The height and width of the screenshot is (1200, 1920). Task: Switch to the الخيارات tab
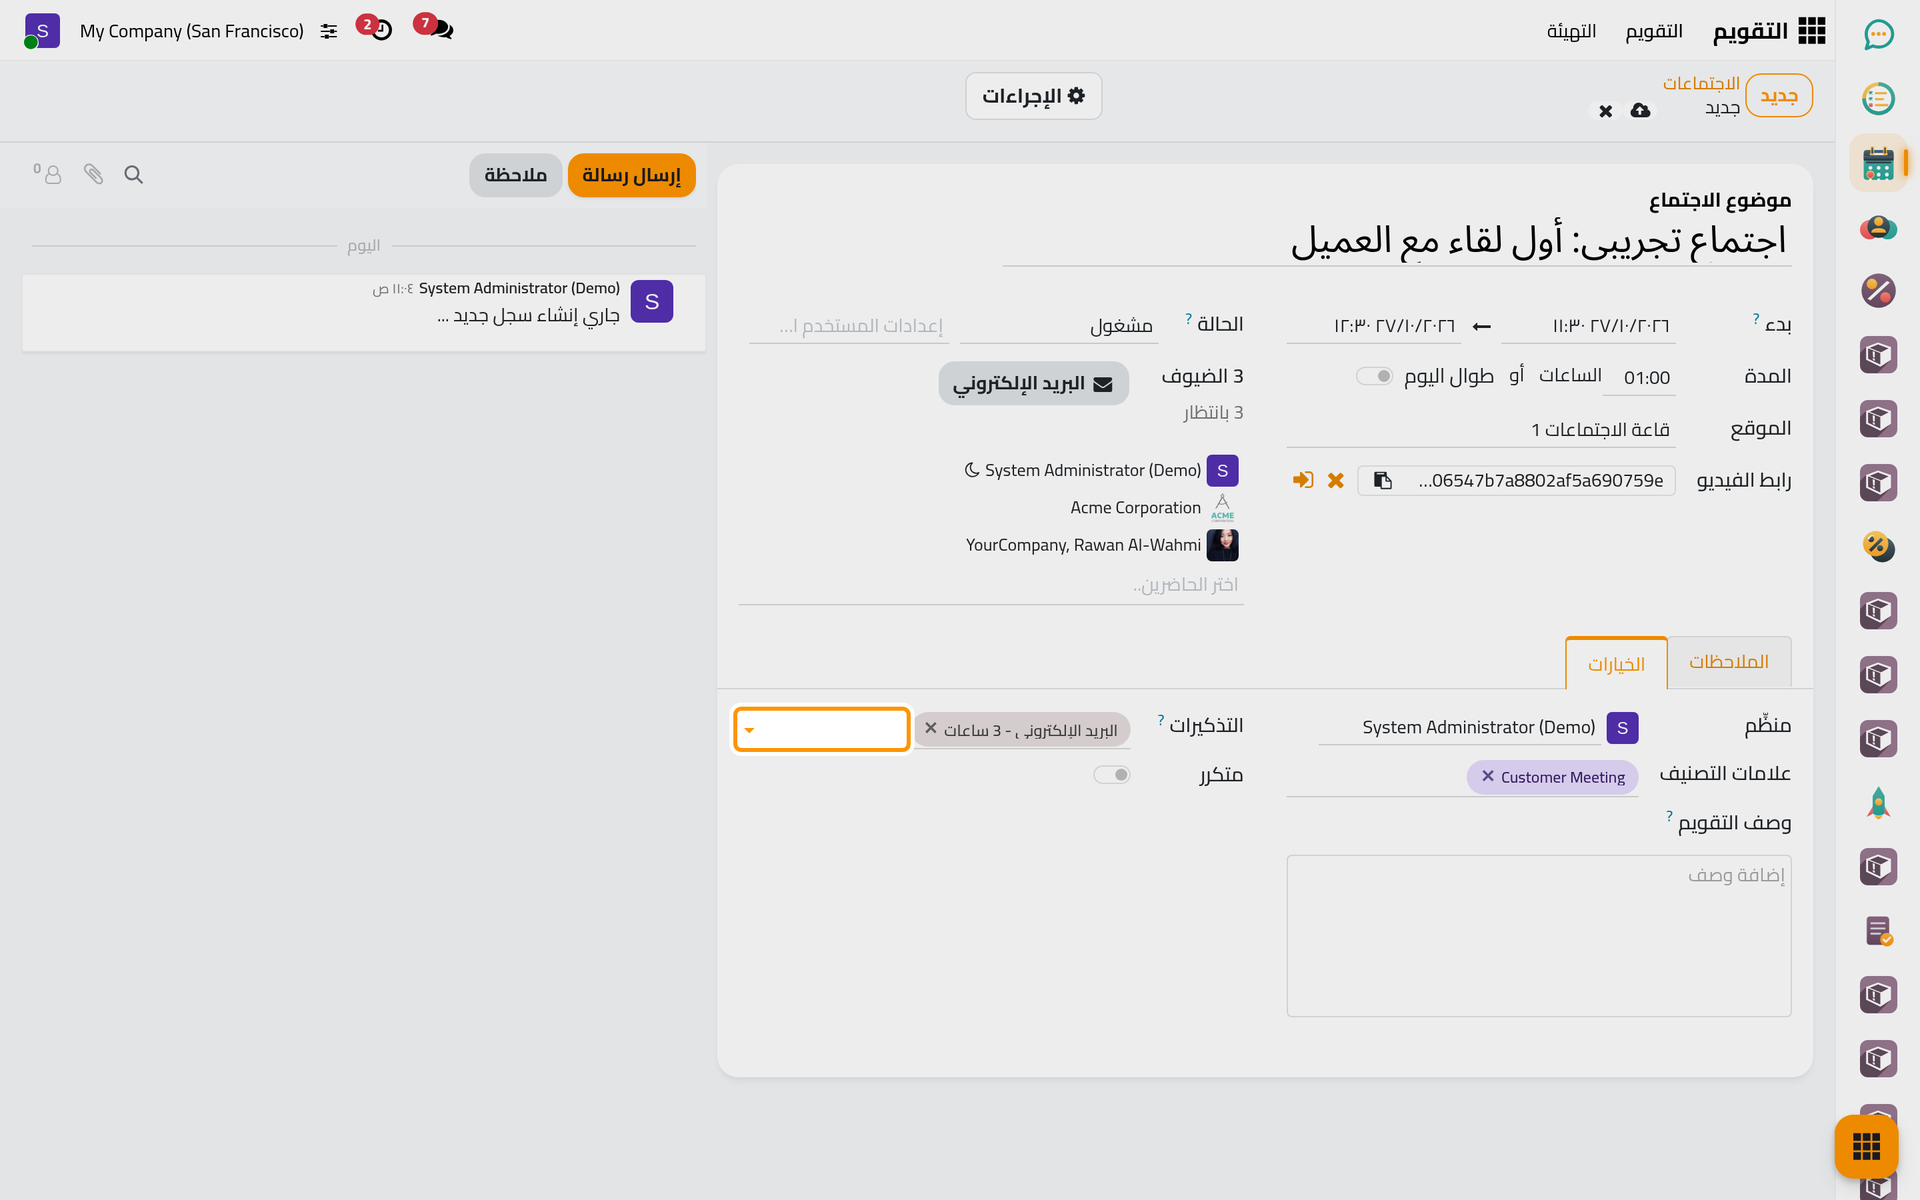1616,664
